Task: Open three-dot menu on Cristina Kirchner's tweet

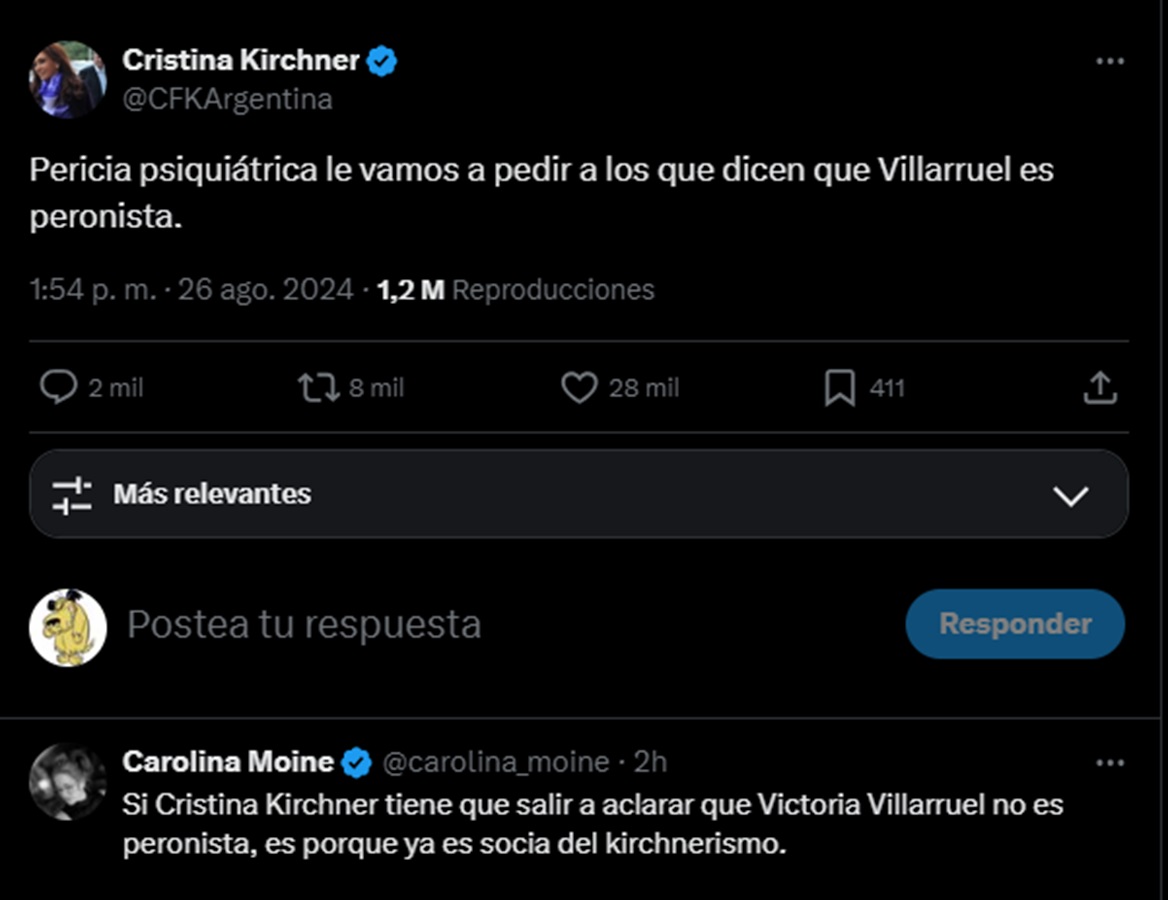Action: 1110,61
